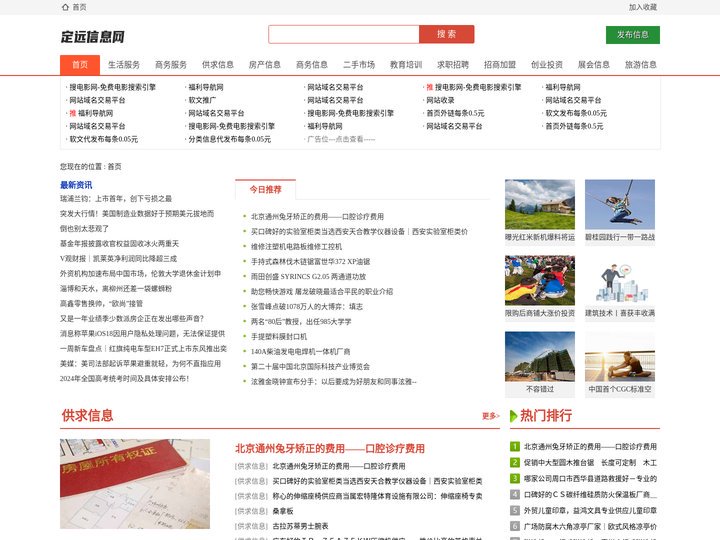Click rank 1 green number badge

[x=515, y=446]
